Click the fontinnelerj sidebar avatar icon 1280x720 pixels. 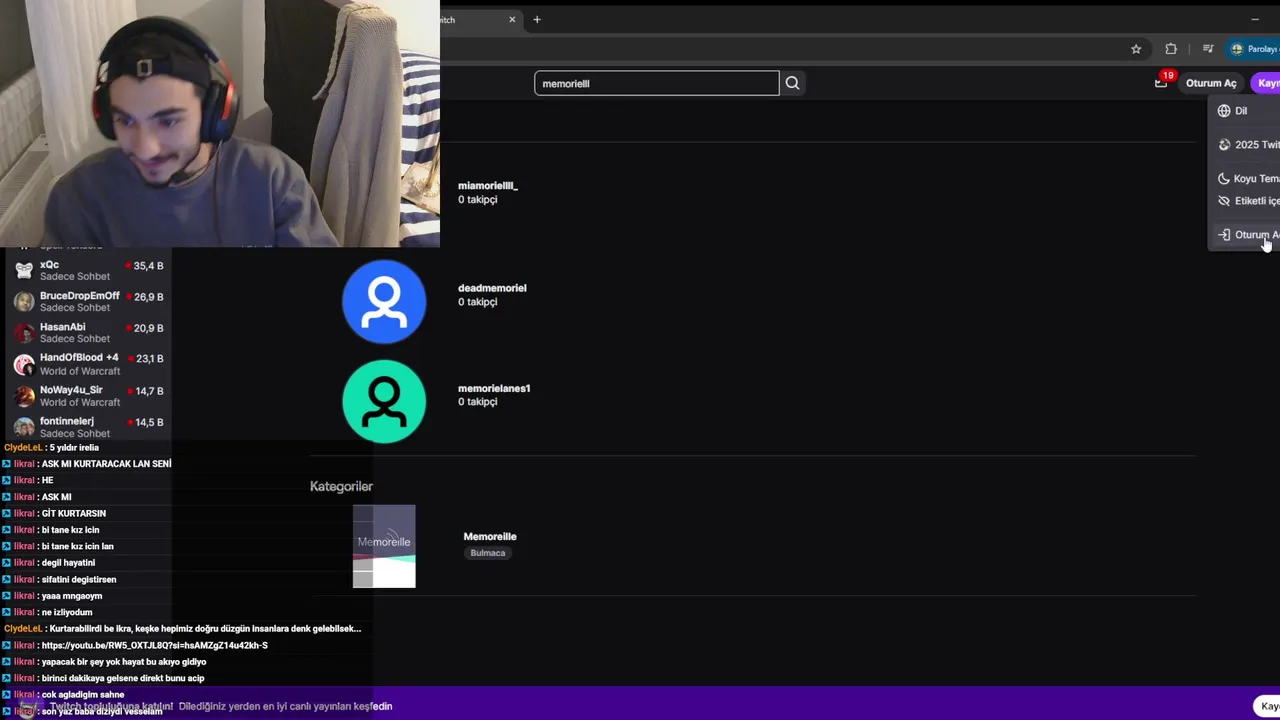click(24, 427)
